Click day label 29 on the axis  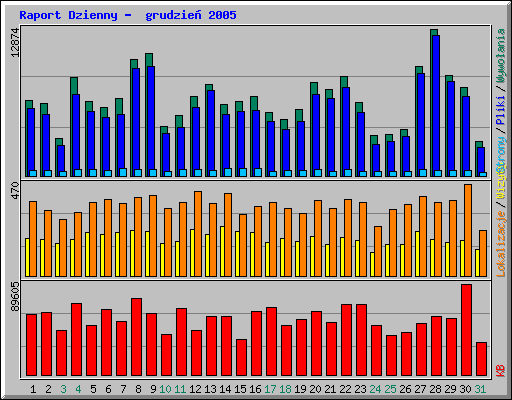tap(450, 389)
